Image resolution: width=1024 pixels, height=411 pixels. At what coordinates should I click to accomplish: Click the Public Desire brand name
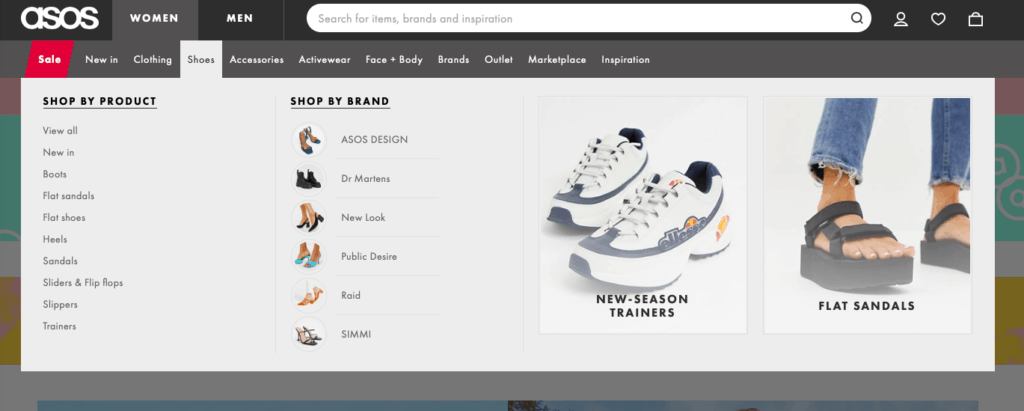click(369, 256)
